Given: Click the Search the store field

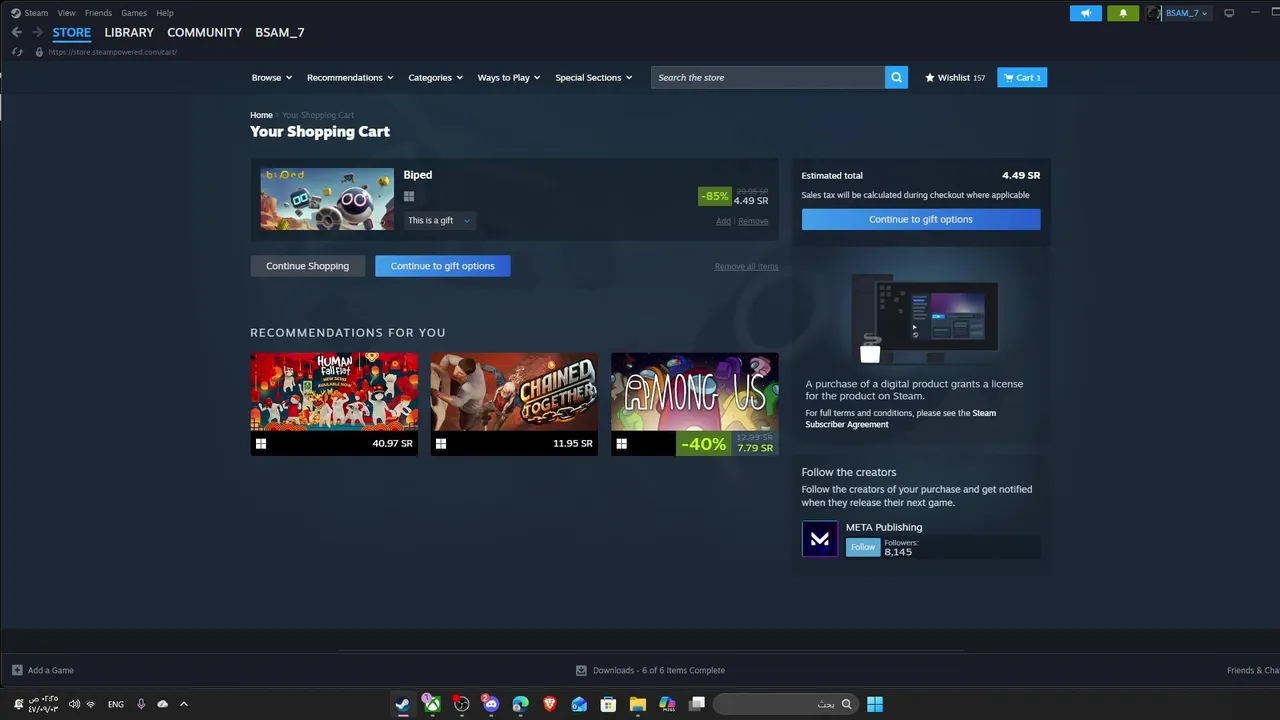Looking at the screenshot, I should coord(768,77).
